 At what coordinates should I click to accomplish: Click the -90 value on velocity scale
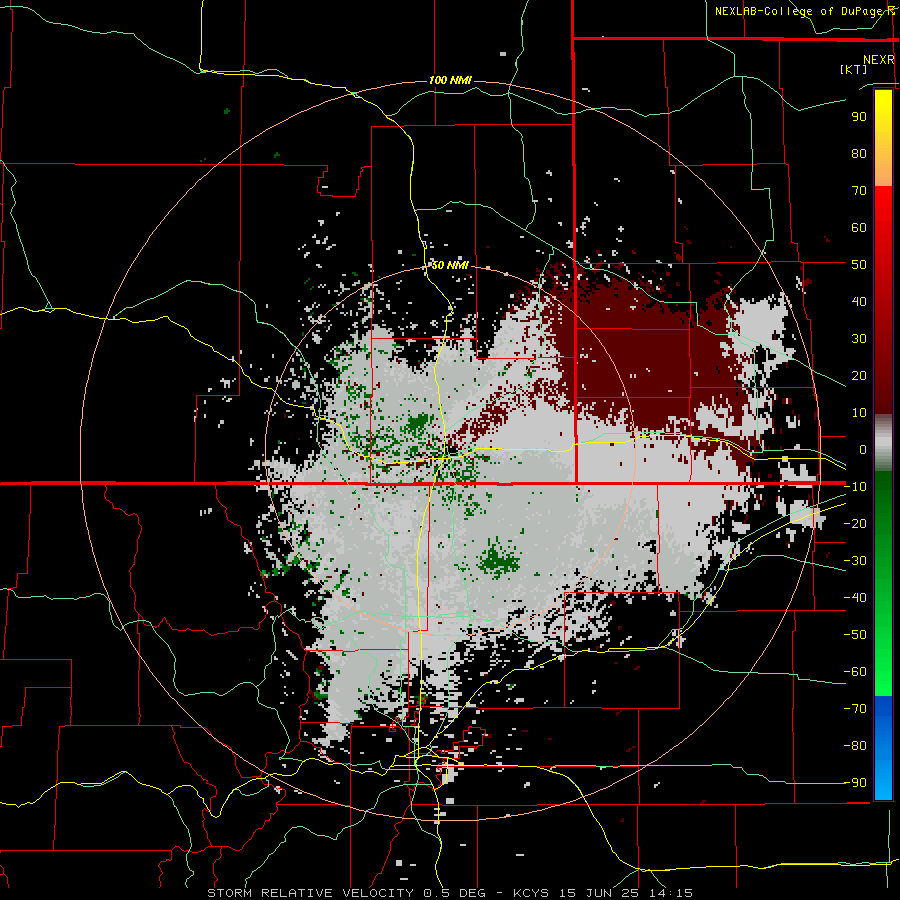coord(855,783)
